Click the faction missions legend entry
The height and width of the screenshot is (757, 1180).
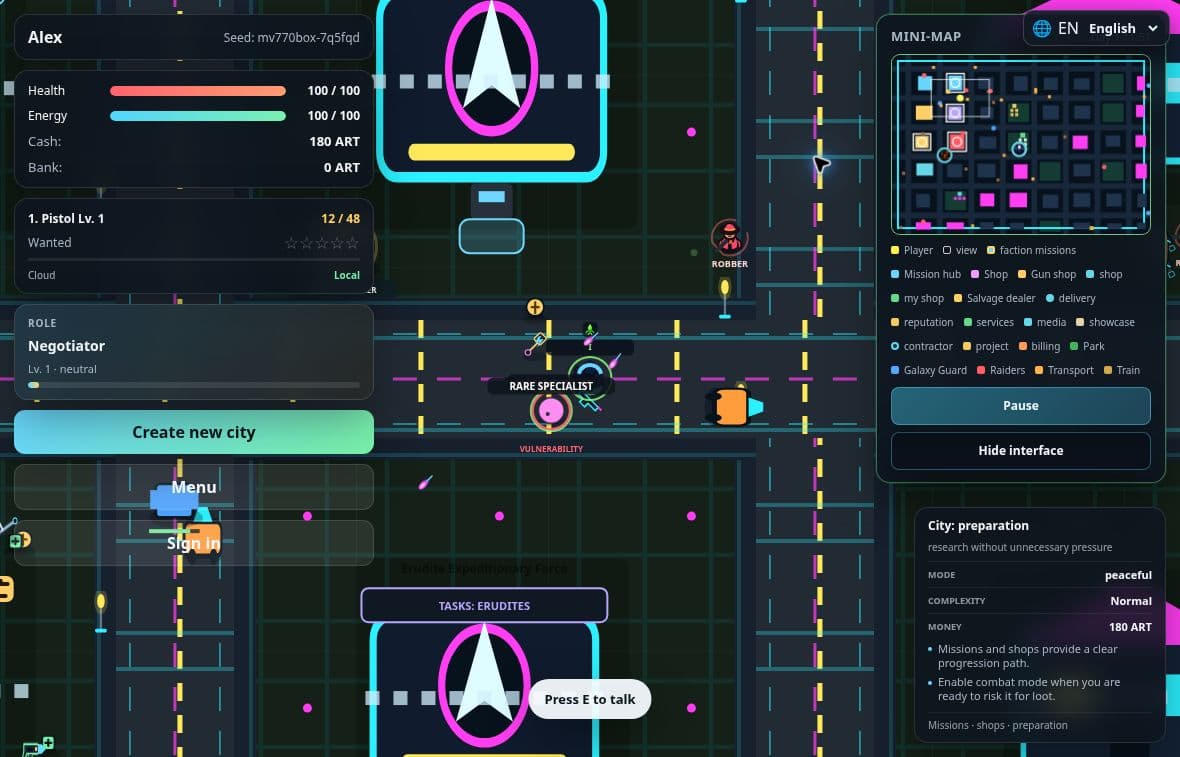[x=1031, y=251]
